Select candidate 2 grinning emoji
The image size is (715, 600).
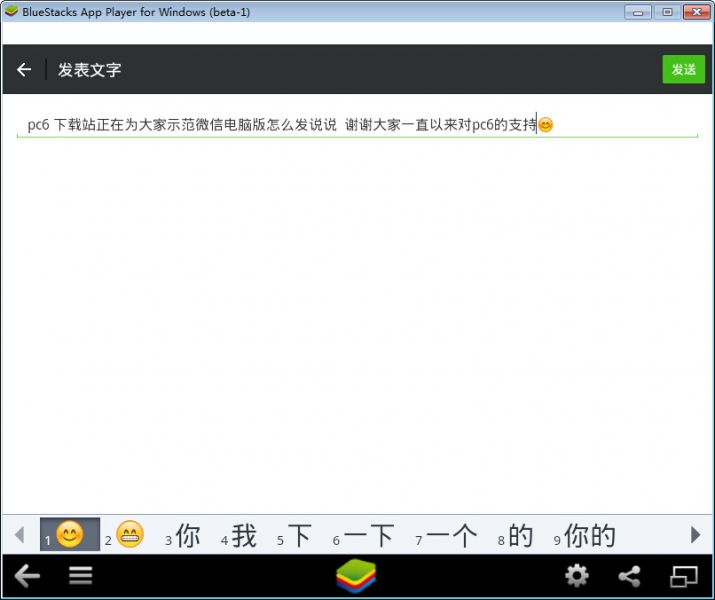(124, 534)
